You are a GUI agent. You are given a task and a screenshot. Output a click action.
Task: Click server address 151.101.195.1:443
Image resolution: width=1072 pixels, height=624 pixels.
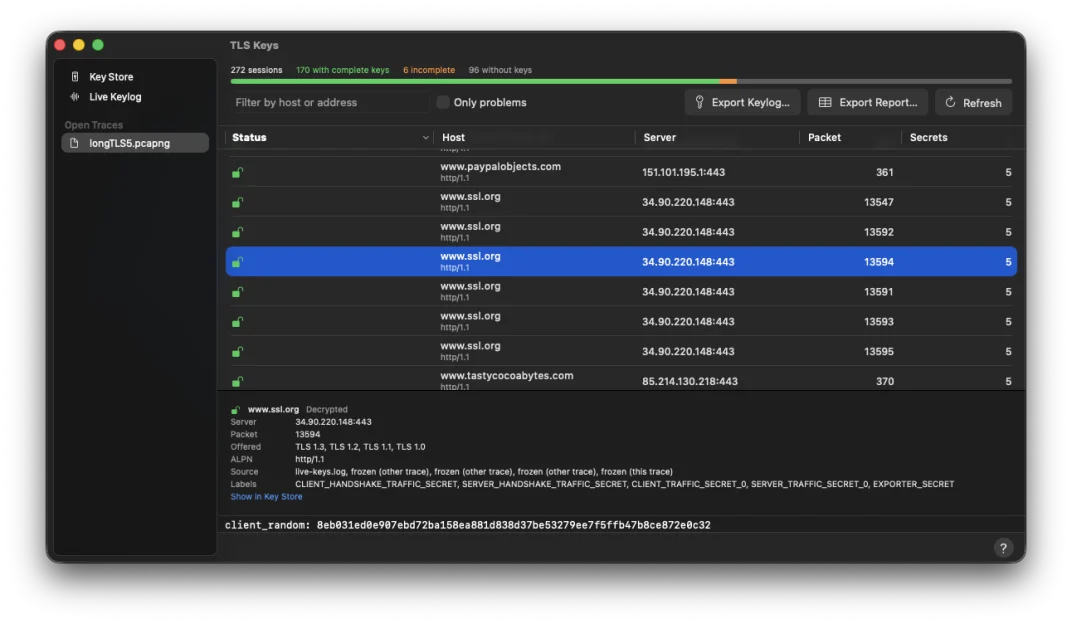683,172
